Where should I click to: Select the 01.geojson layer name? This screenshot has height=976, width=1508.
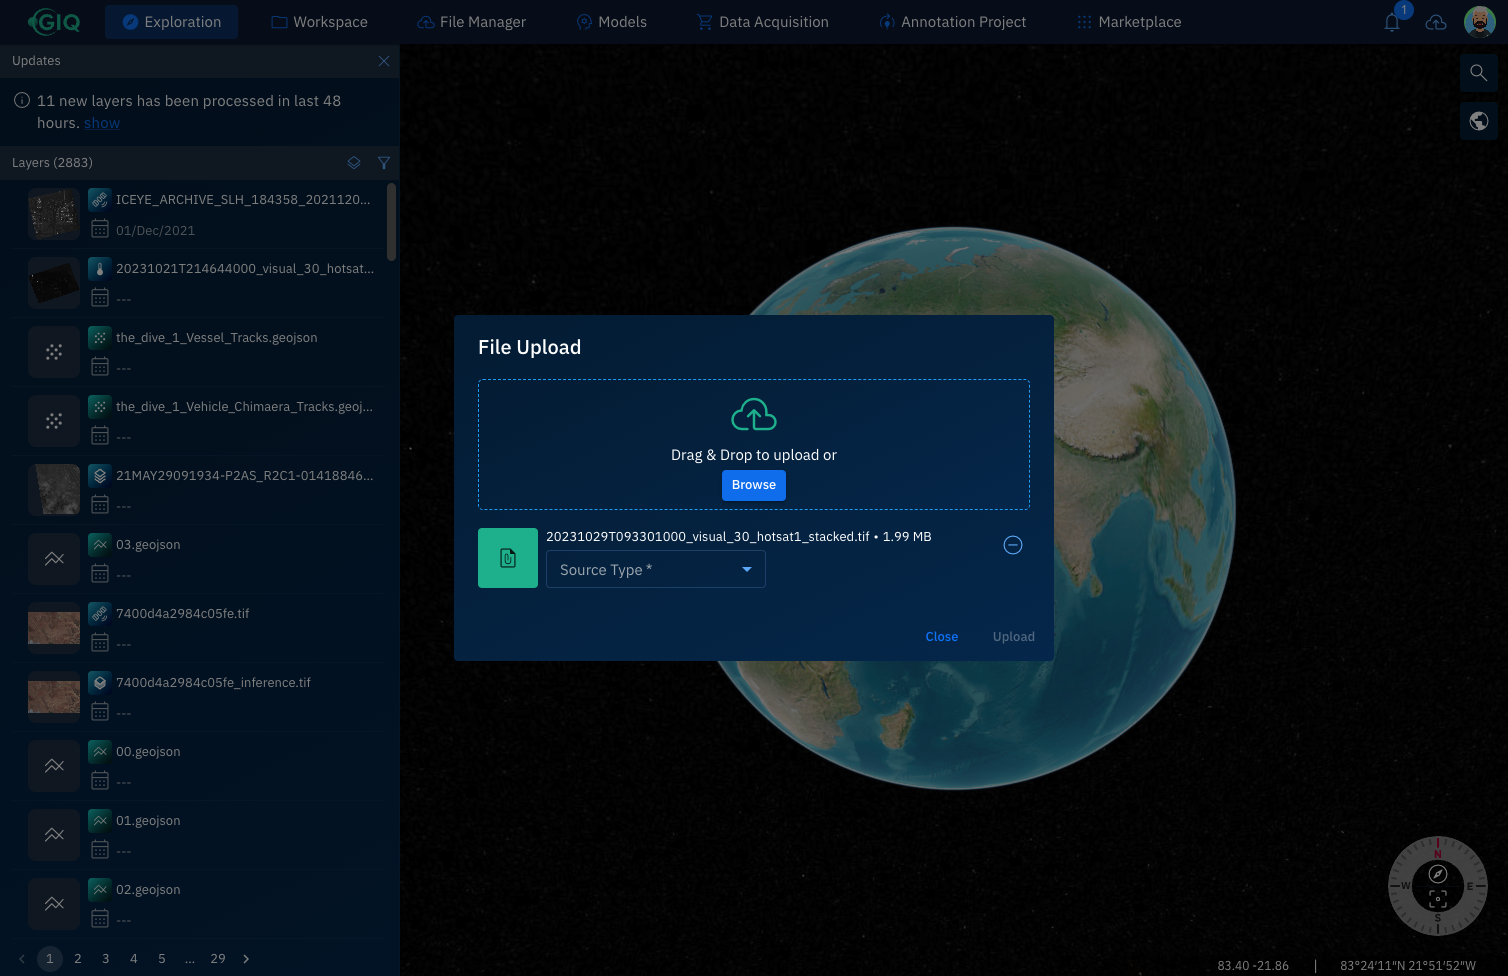(x=148, y=821)
